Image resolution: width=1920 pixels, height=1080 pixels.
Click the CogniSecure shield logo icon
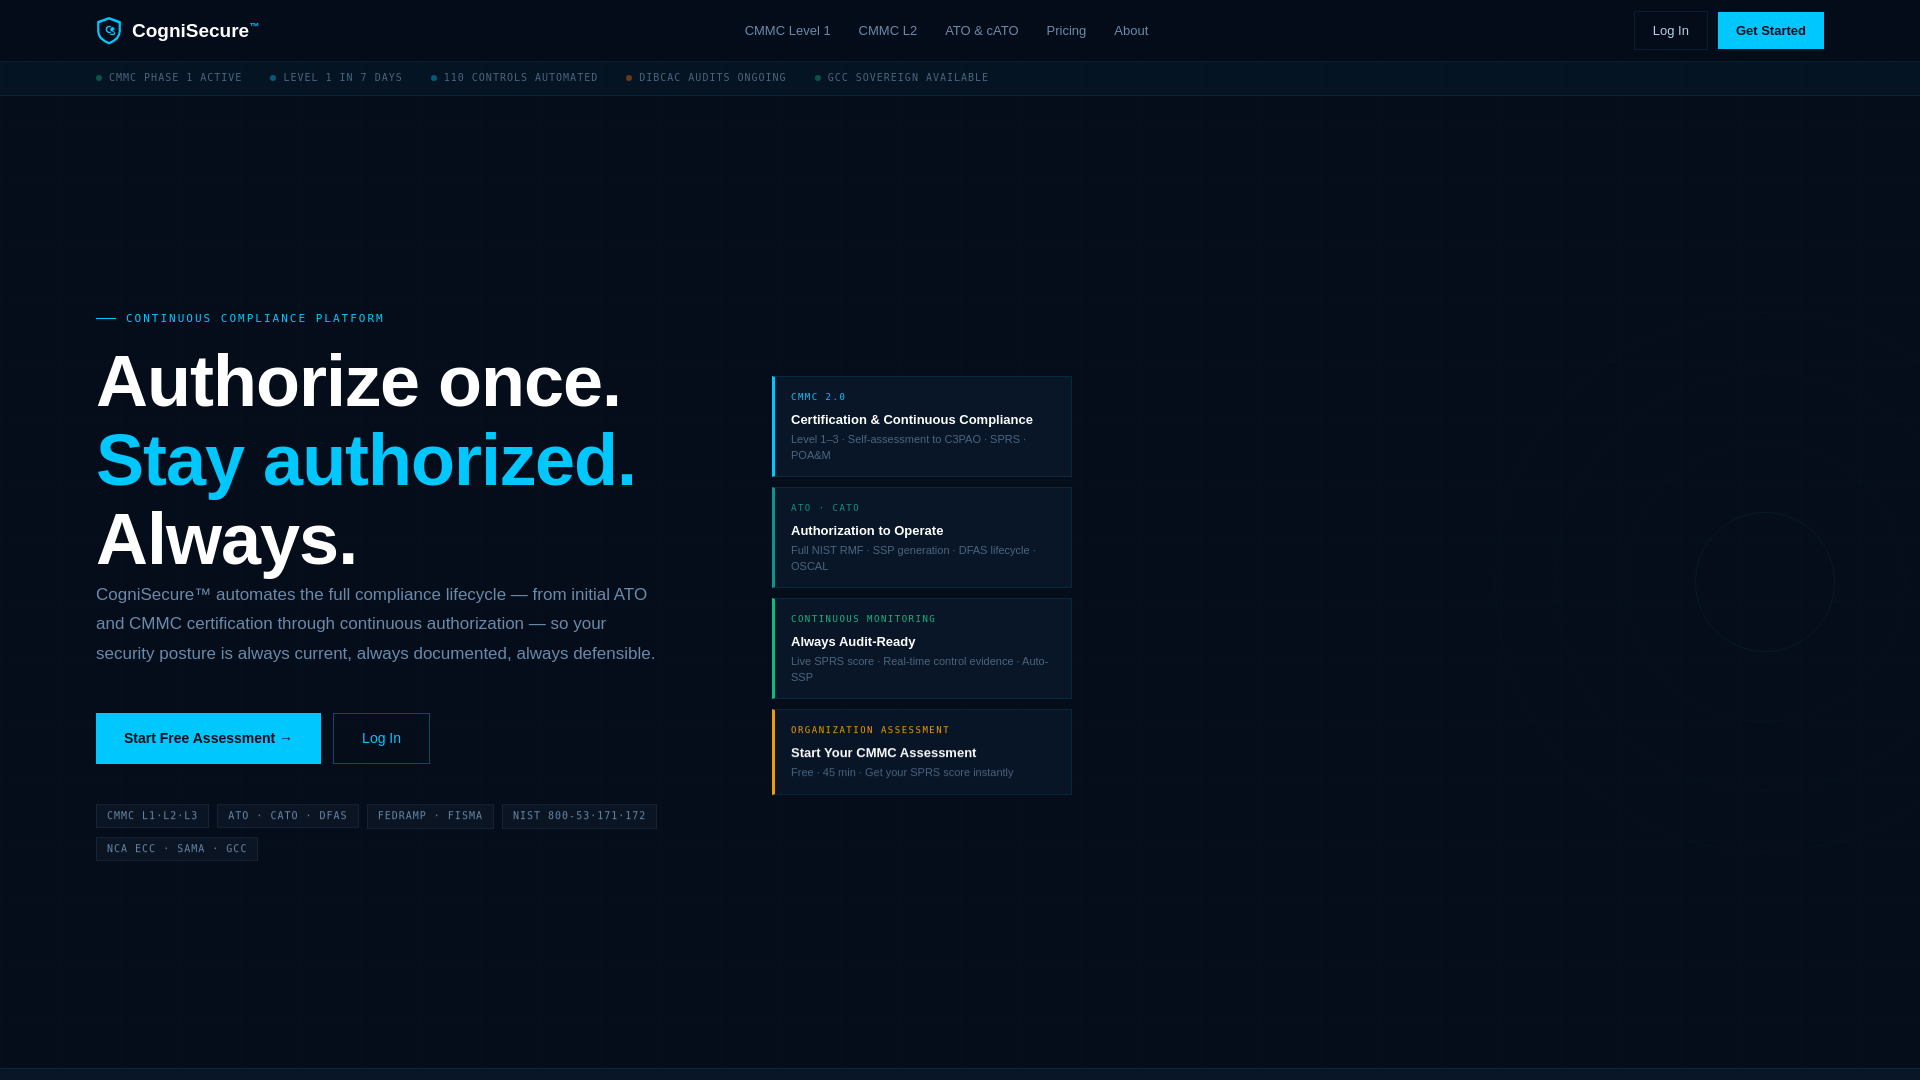[109, 31]
